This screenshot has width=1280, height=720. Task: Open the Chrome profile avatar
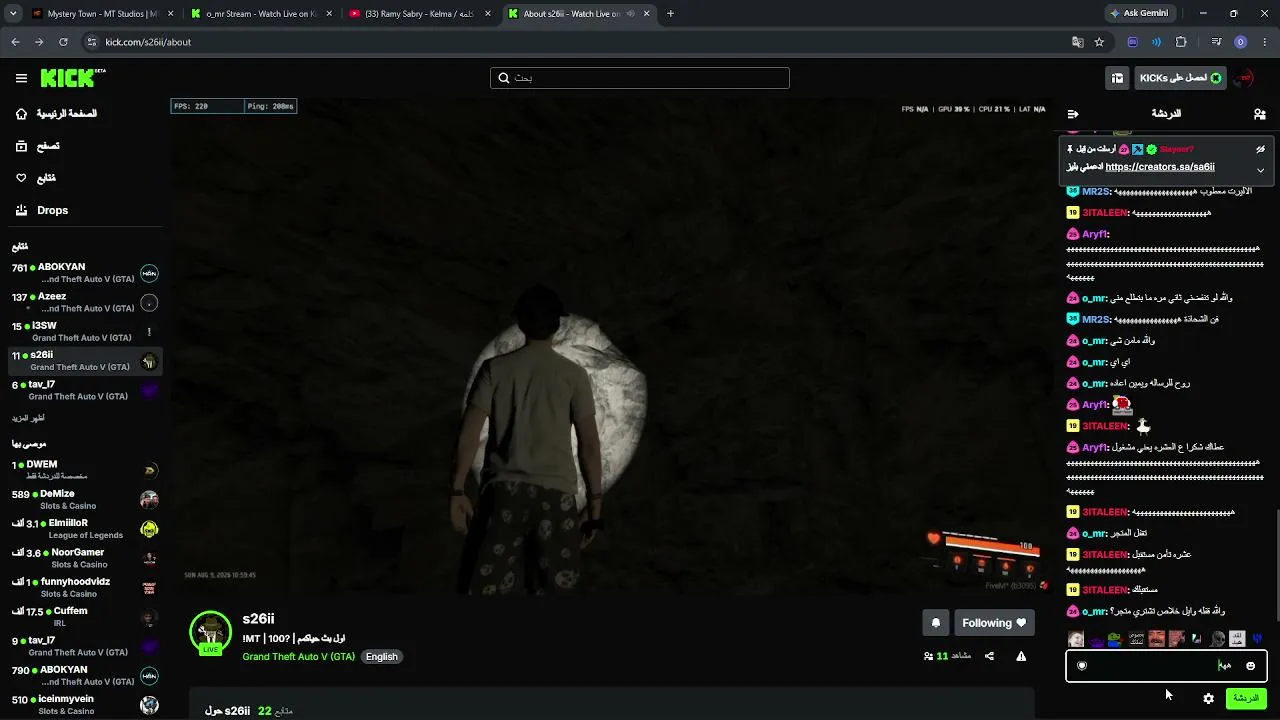click(x=1240, y=42)
